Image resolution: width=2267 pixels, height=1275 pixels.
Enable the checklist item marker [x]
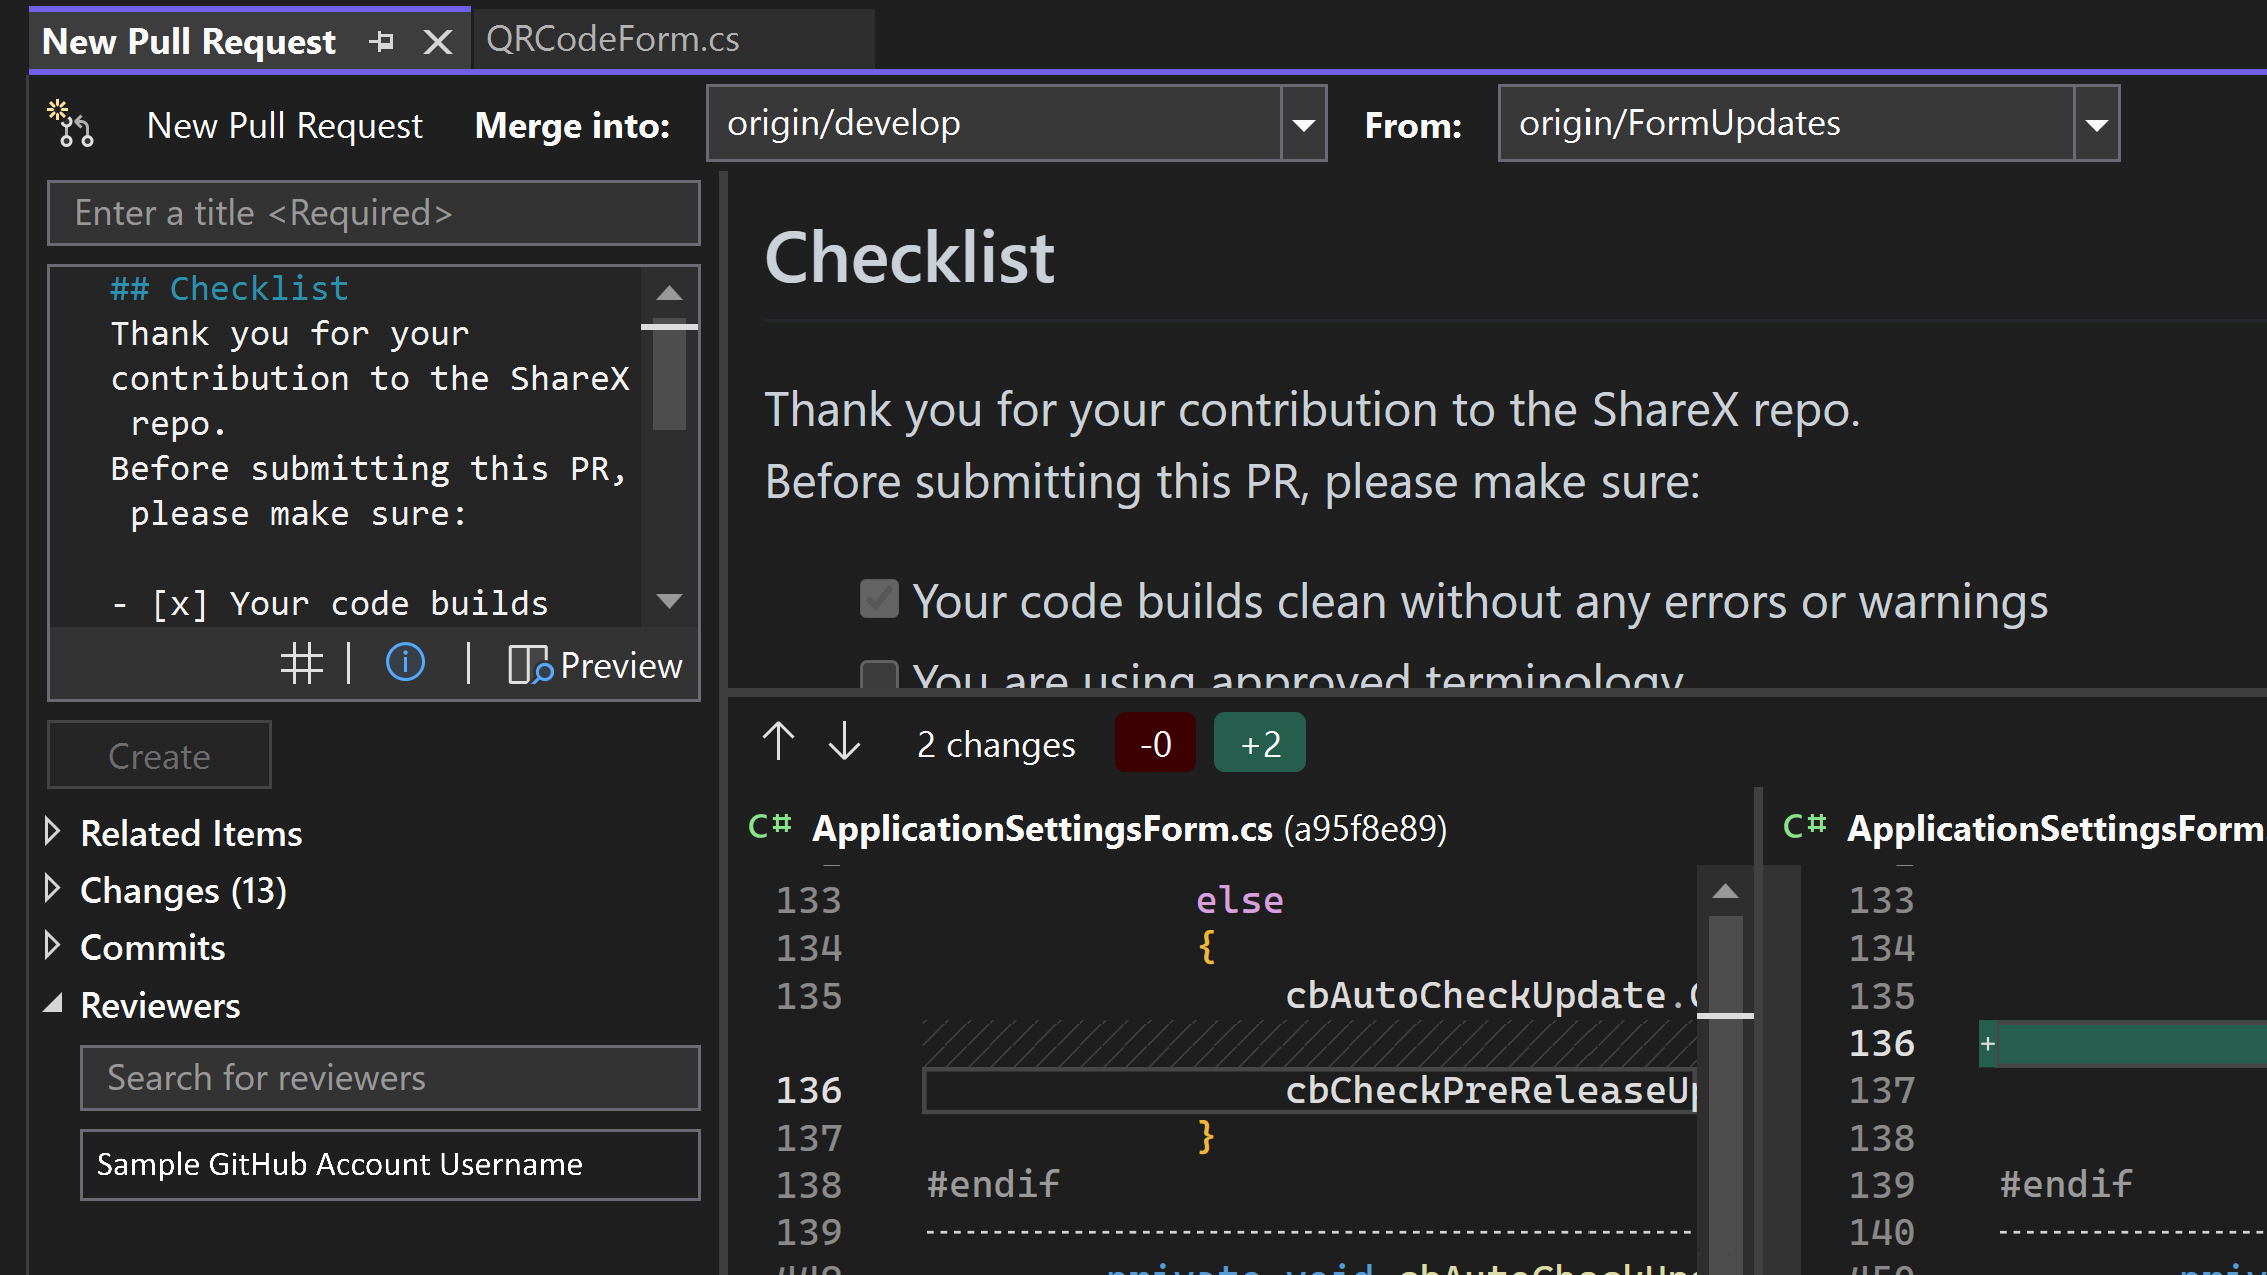(174, 604)
